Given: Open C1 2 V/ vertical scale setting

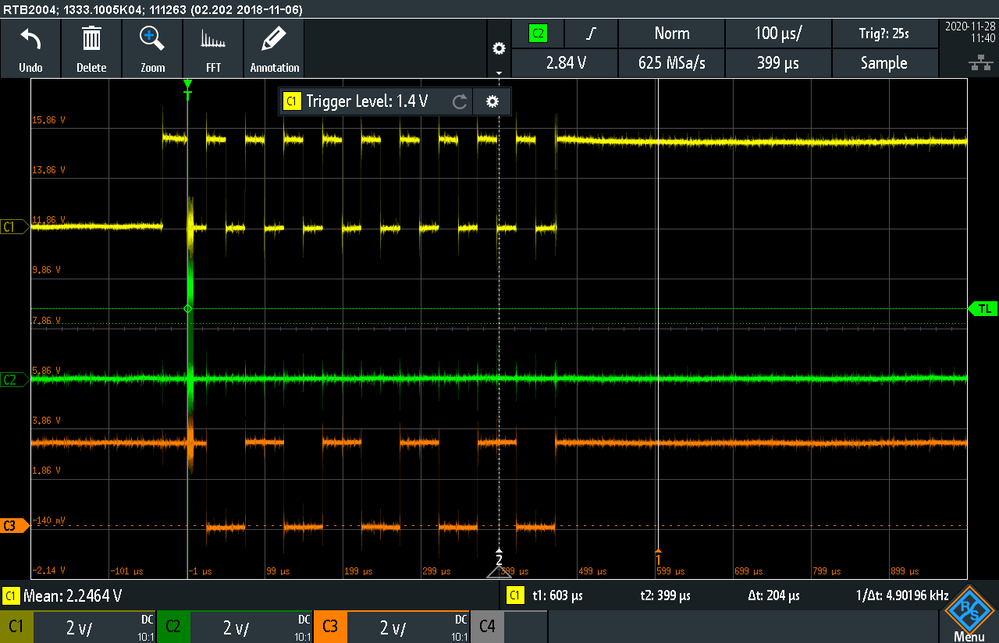Looking at the screenshot, I should [x=94, y=627].
